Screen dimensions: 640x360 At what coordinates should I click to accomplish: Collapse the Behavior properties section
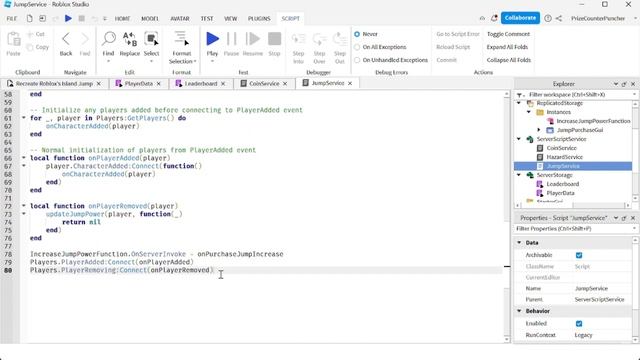pyautogui.click(x=519, y=311)
